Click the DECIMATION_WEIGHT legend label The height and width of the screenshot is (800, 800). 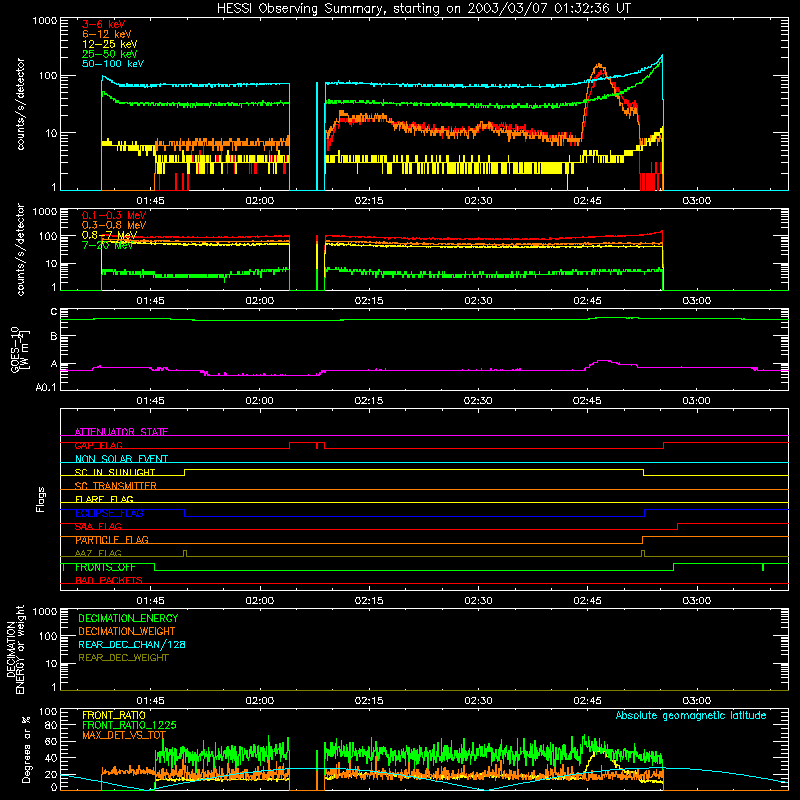(127, 631)
